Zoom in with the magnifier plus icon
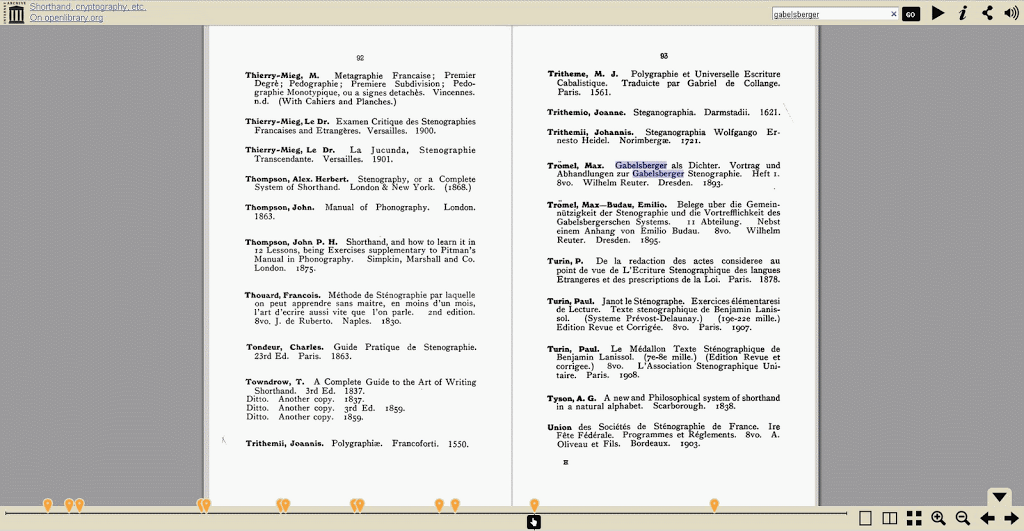 pos(938,518)
